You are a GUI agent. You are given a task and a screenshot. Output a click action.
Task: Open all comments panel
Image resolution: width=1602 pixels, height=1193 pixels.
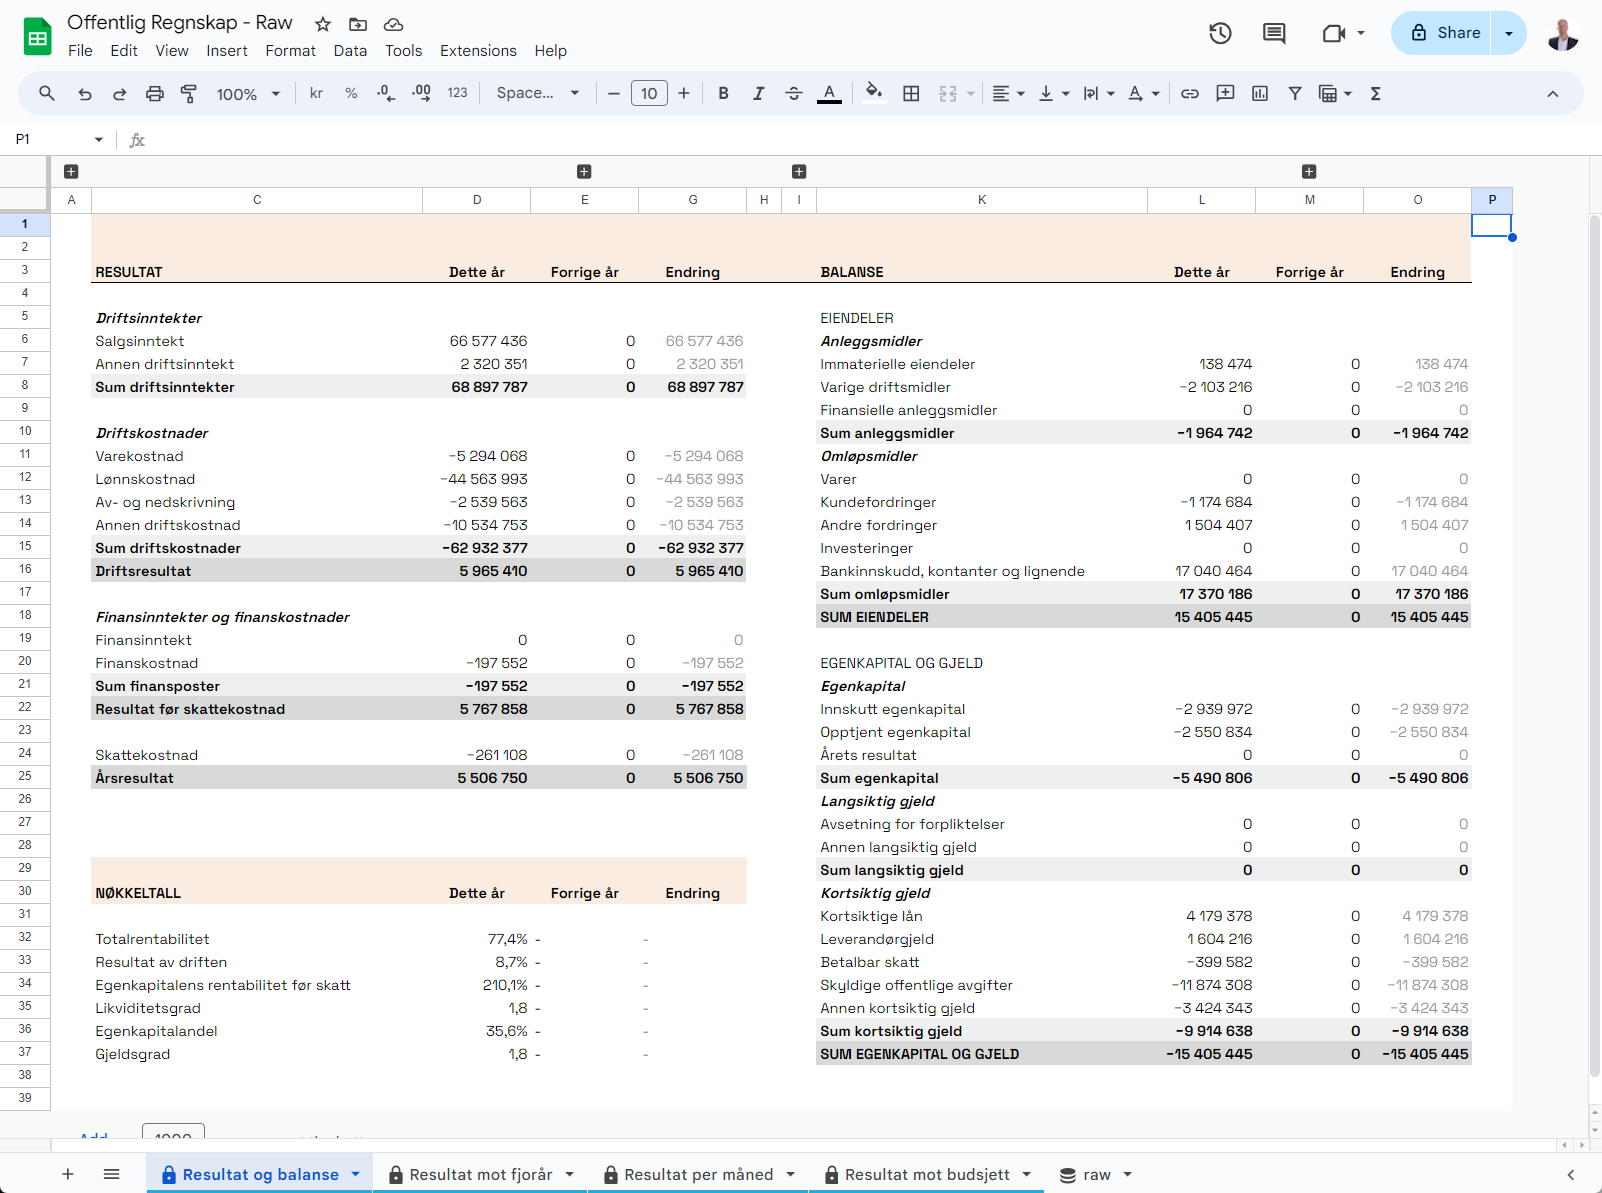point(1274,33)
